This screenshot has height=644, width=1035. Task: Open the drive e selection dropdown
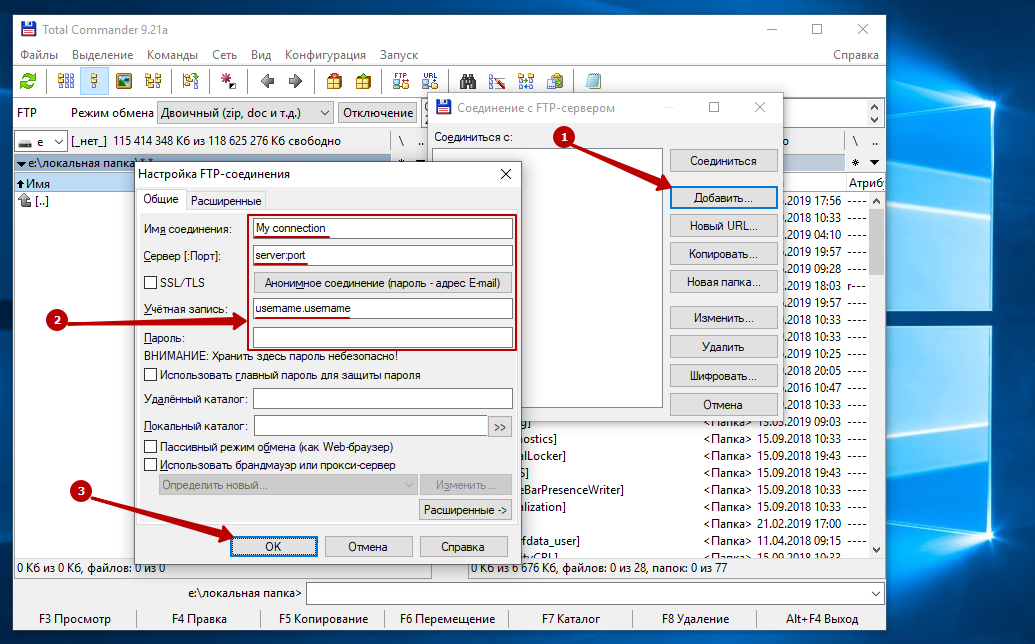41,141
